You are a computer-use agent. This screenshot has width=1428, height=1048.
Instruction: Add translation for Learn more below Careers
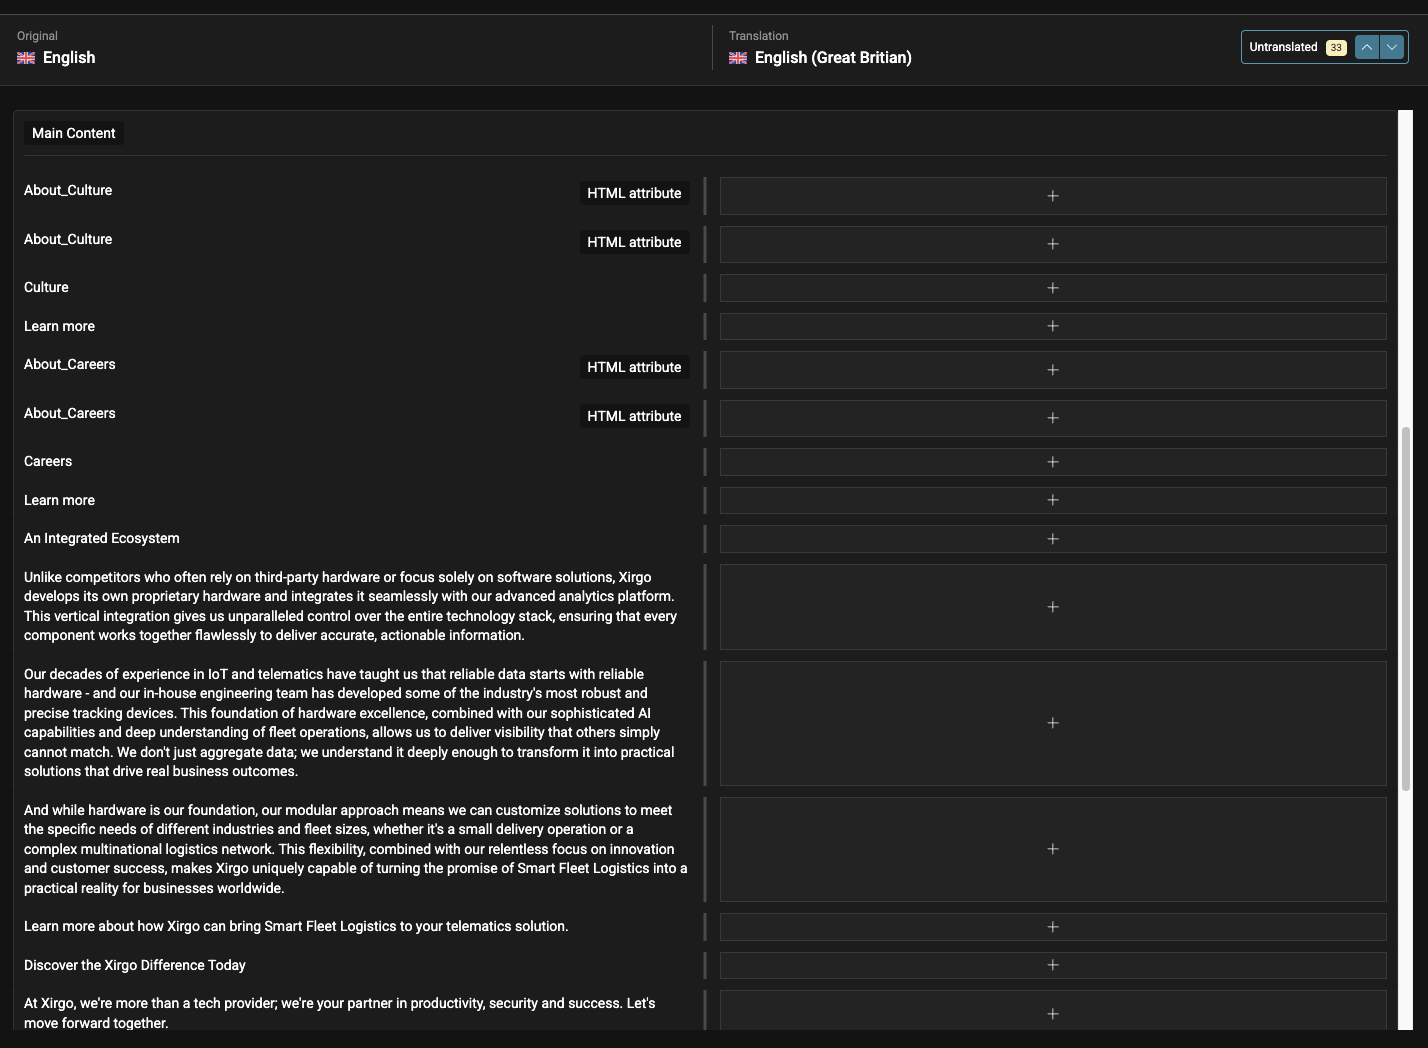[x=1053, y=500]
